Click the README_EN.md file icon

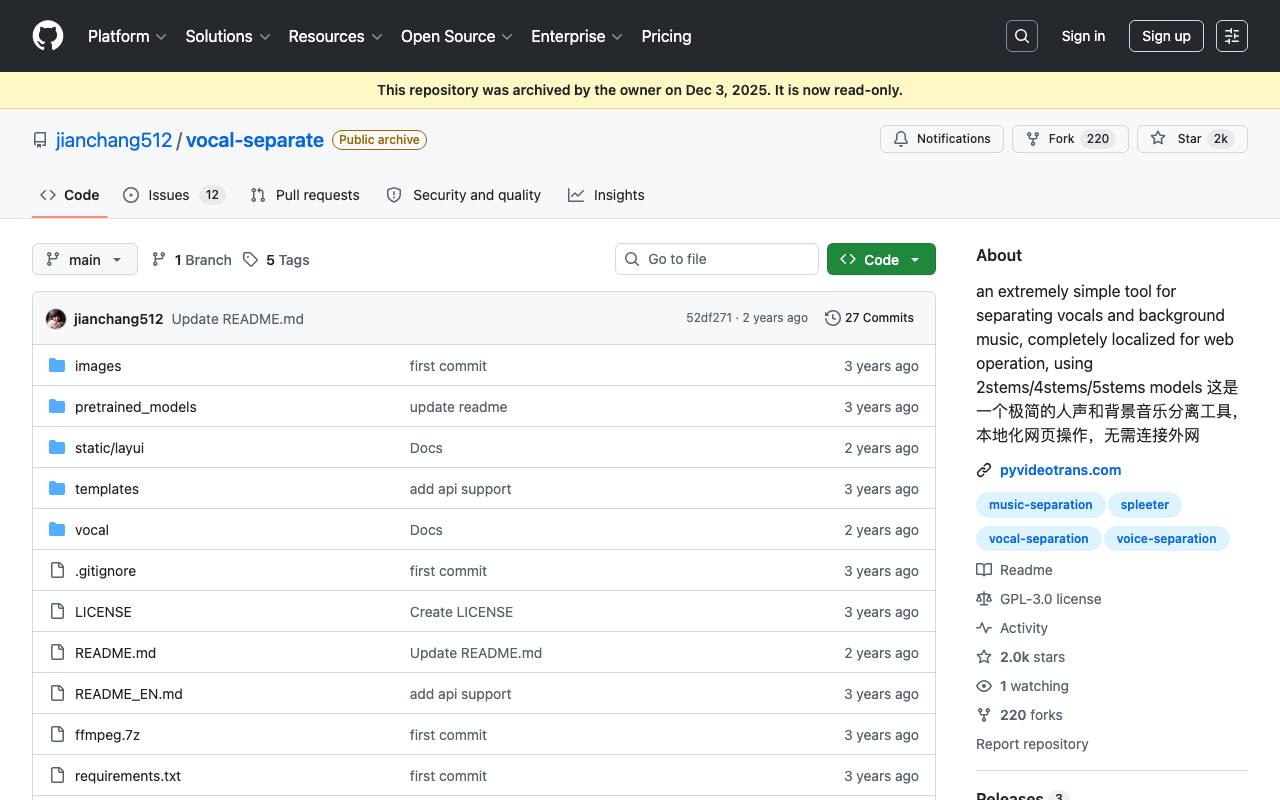(57, 694)
